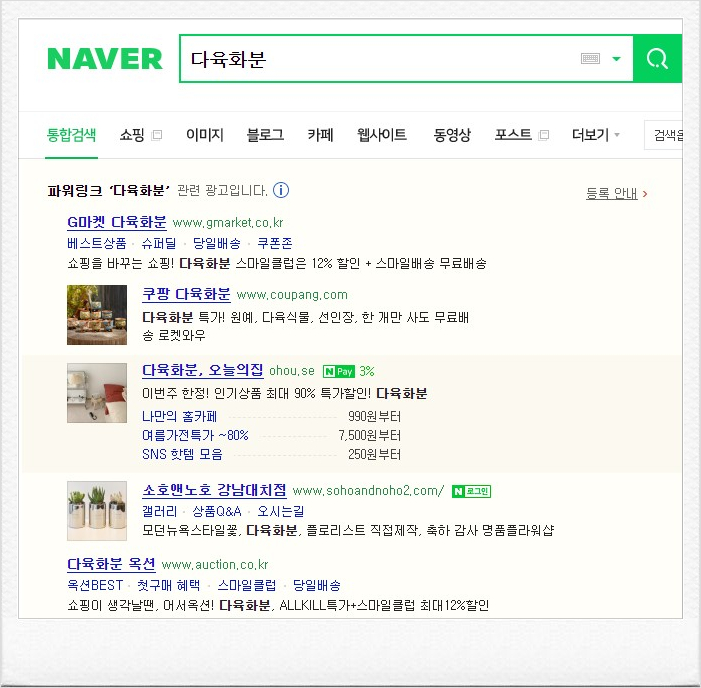Open the SNS 핫템 모음 link
701x688 pixels.
point(182,455)
